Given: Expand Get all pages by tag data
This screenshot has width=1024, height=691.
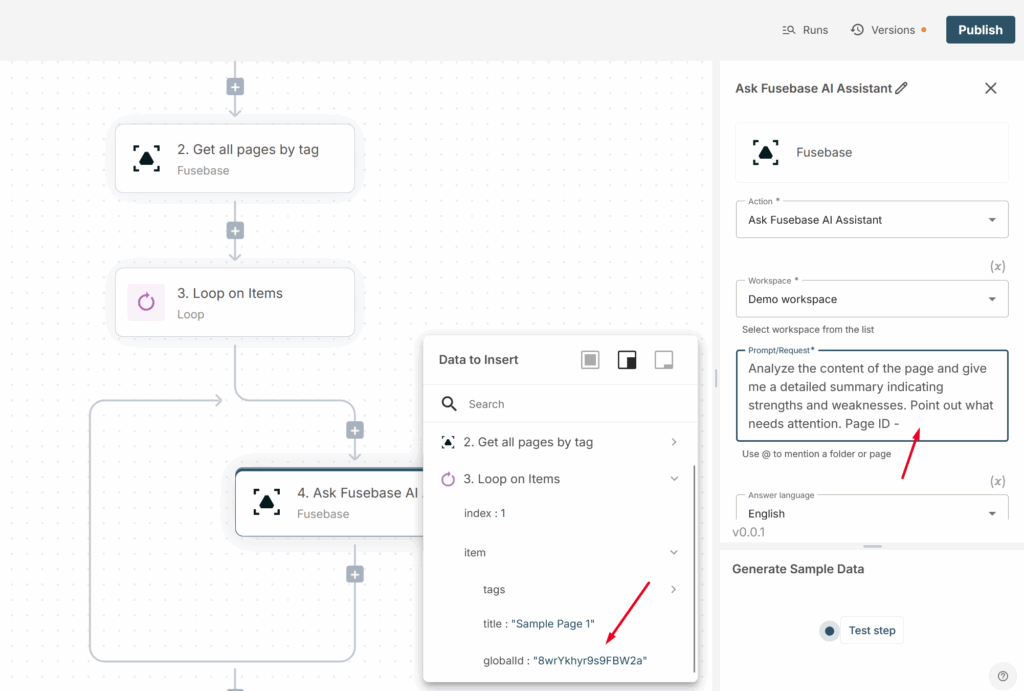Looking at the screenshot, I should (673, 442).
